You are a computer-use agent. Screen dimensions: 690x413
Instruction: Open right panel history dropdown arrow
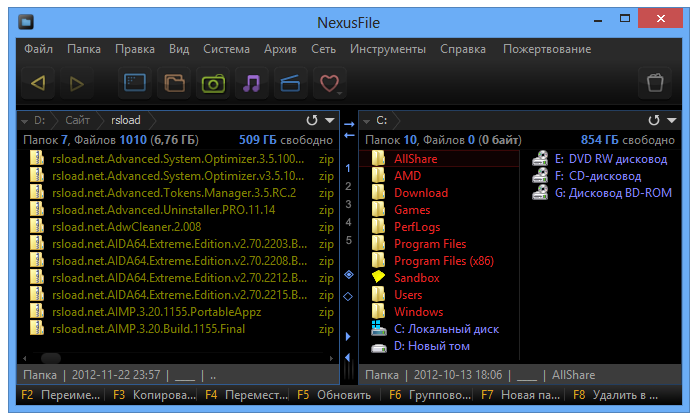click(x=672, y=120)
